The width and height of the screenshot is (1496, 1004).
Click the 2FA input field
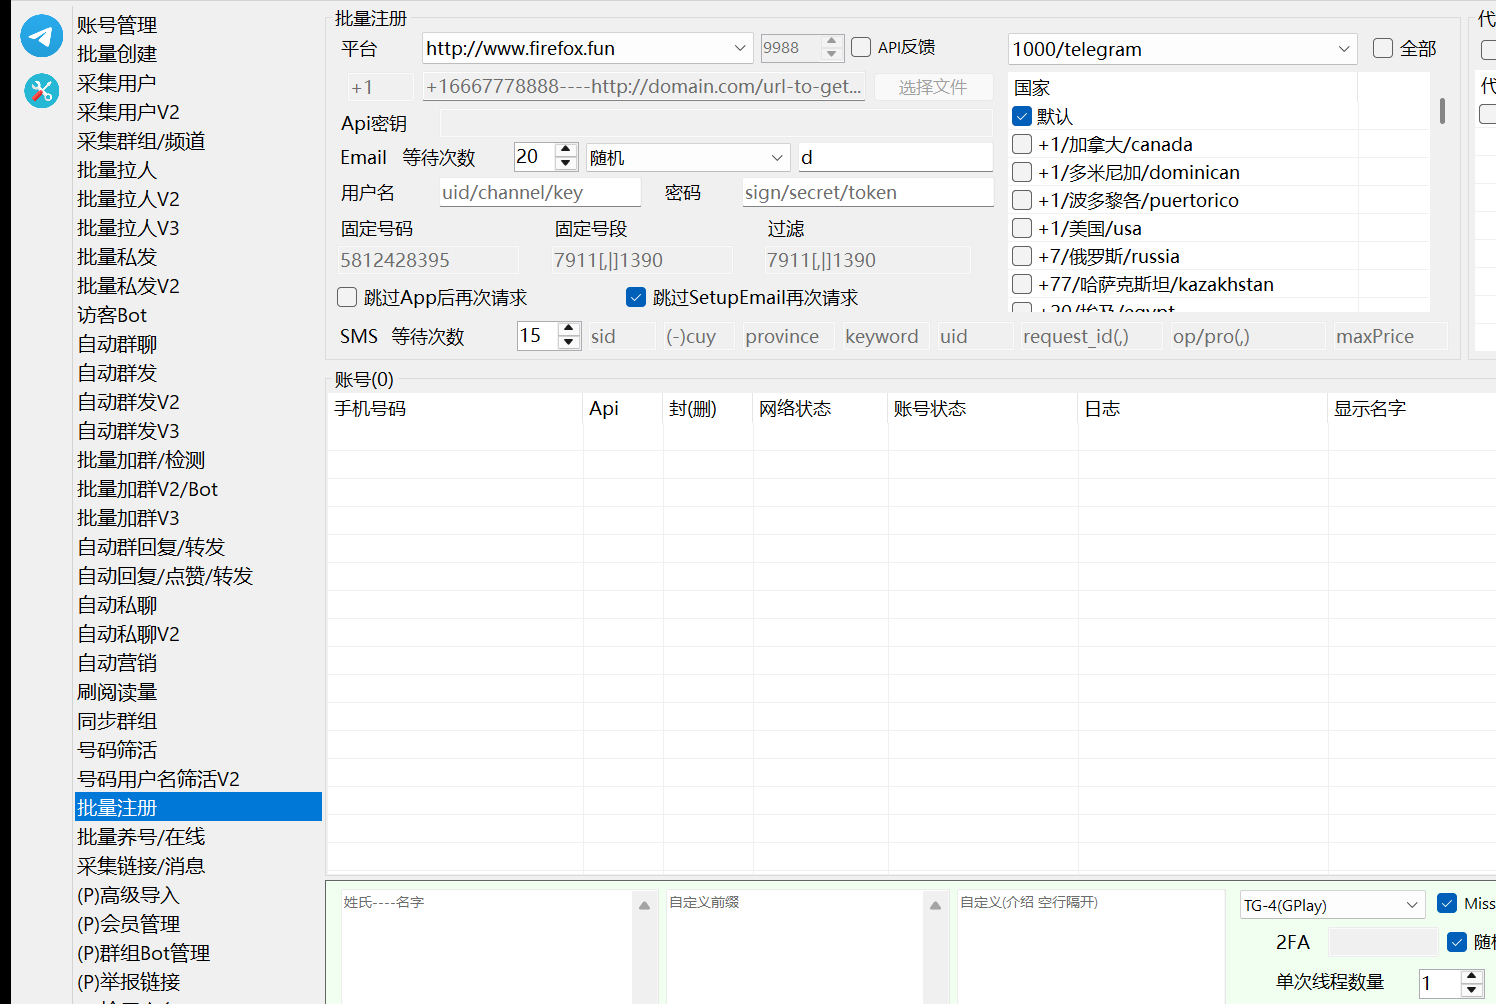coord(1383,942)
